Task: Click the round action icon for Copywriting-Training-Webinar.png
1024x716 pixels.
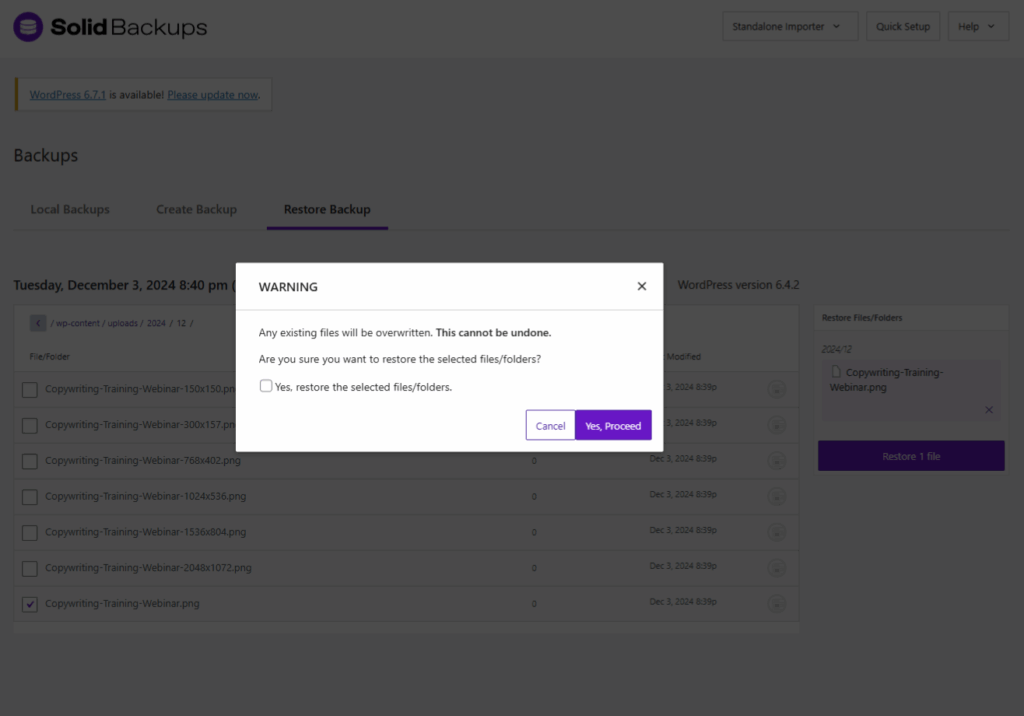Action: tap(776, 604)
